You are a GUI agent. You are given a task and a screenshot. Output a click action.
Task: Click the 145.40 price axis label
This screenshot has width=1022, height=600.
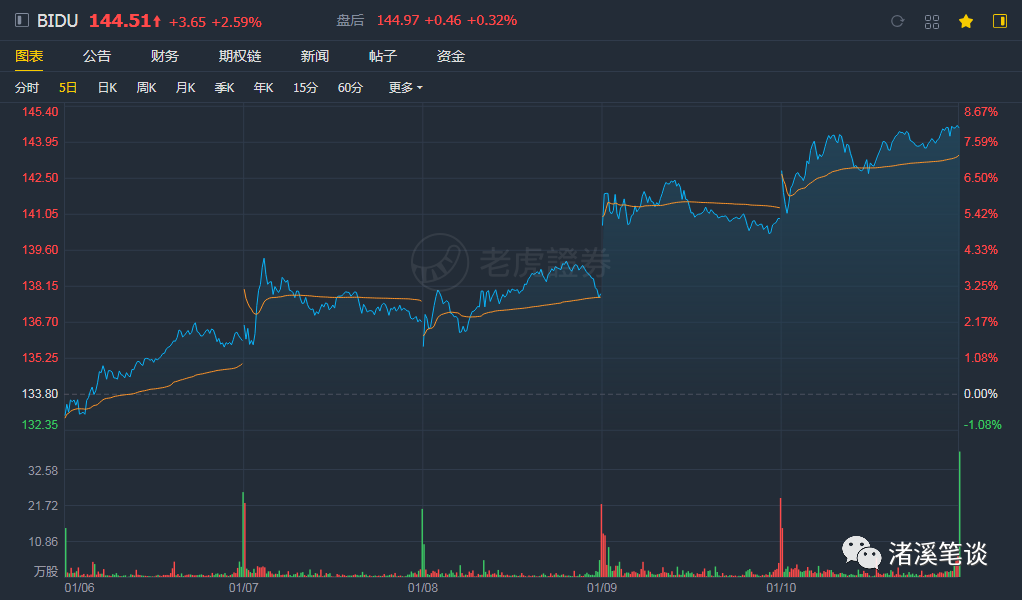pos(40,111)
